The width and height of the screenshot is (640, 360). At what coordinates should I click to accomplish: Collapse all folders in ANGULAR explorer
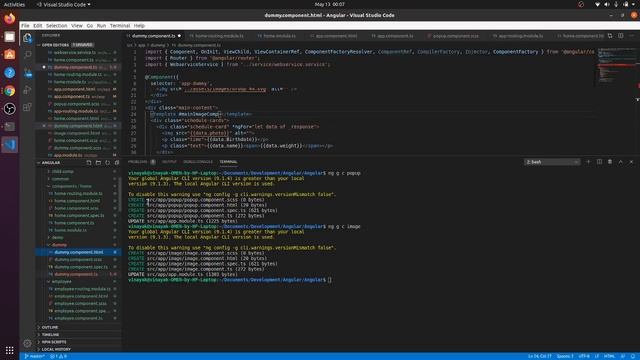click(x=117, y=162)
